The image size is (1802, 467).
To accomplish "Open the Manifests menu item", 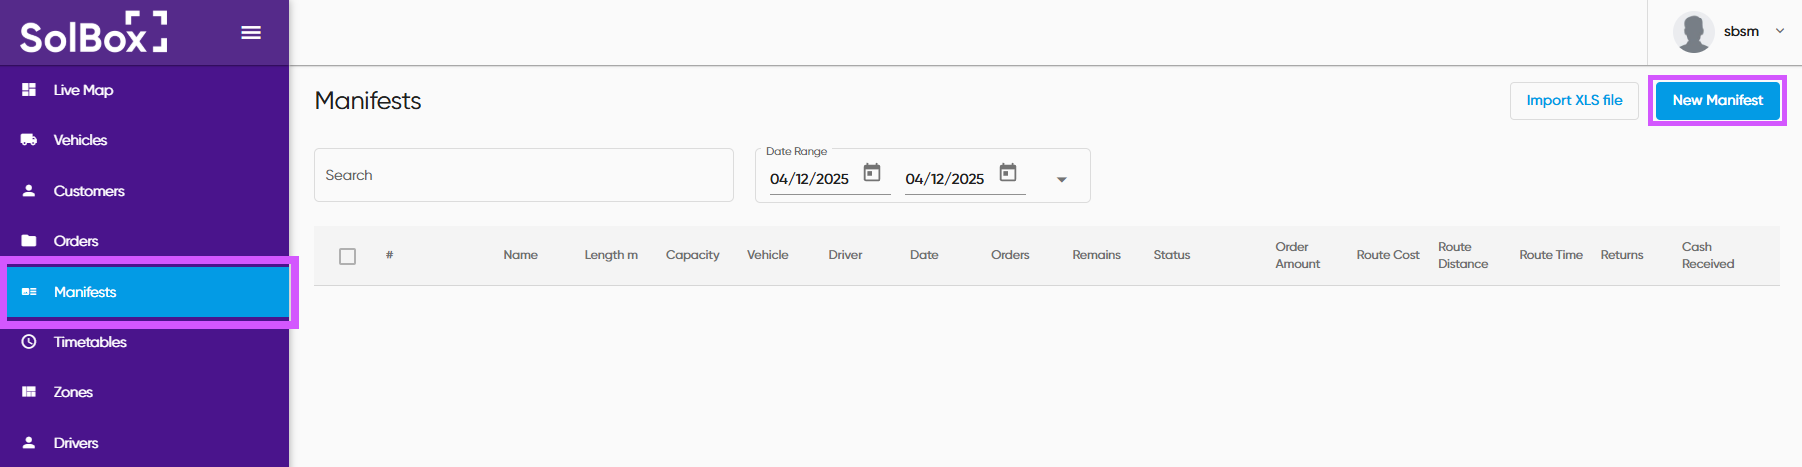I will (x=85, y=292).
